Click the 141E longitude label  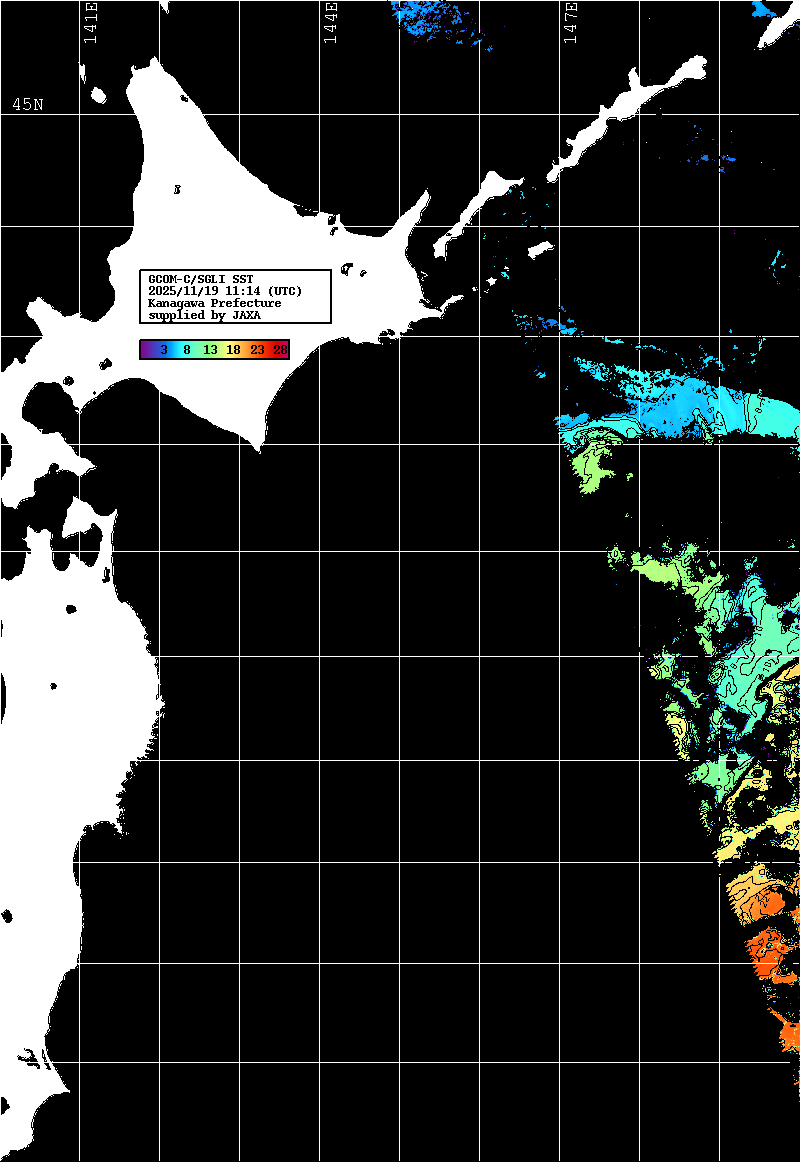91,23
